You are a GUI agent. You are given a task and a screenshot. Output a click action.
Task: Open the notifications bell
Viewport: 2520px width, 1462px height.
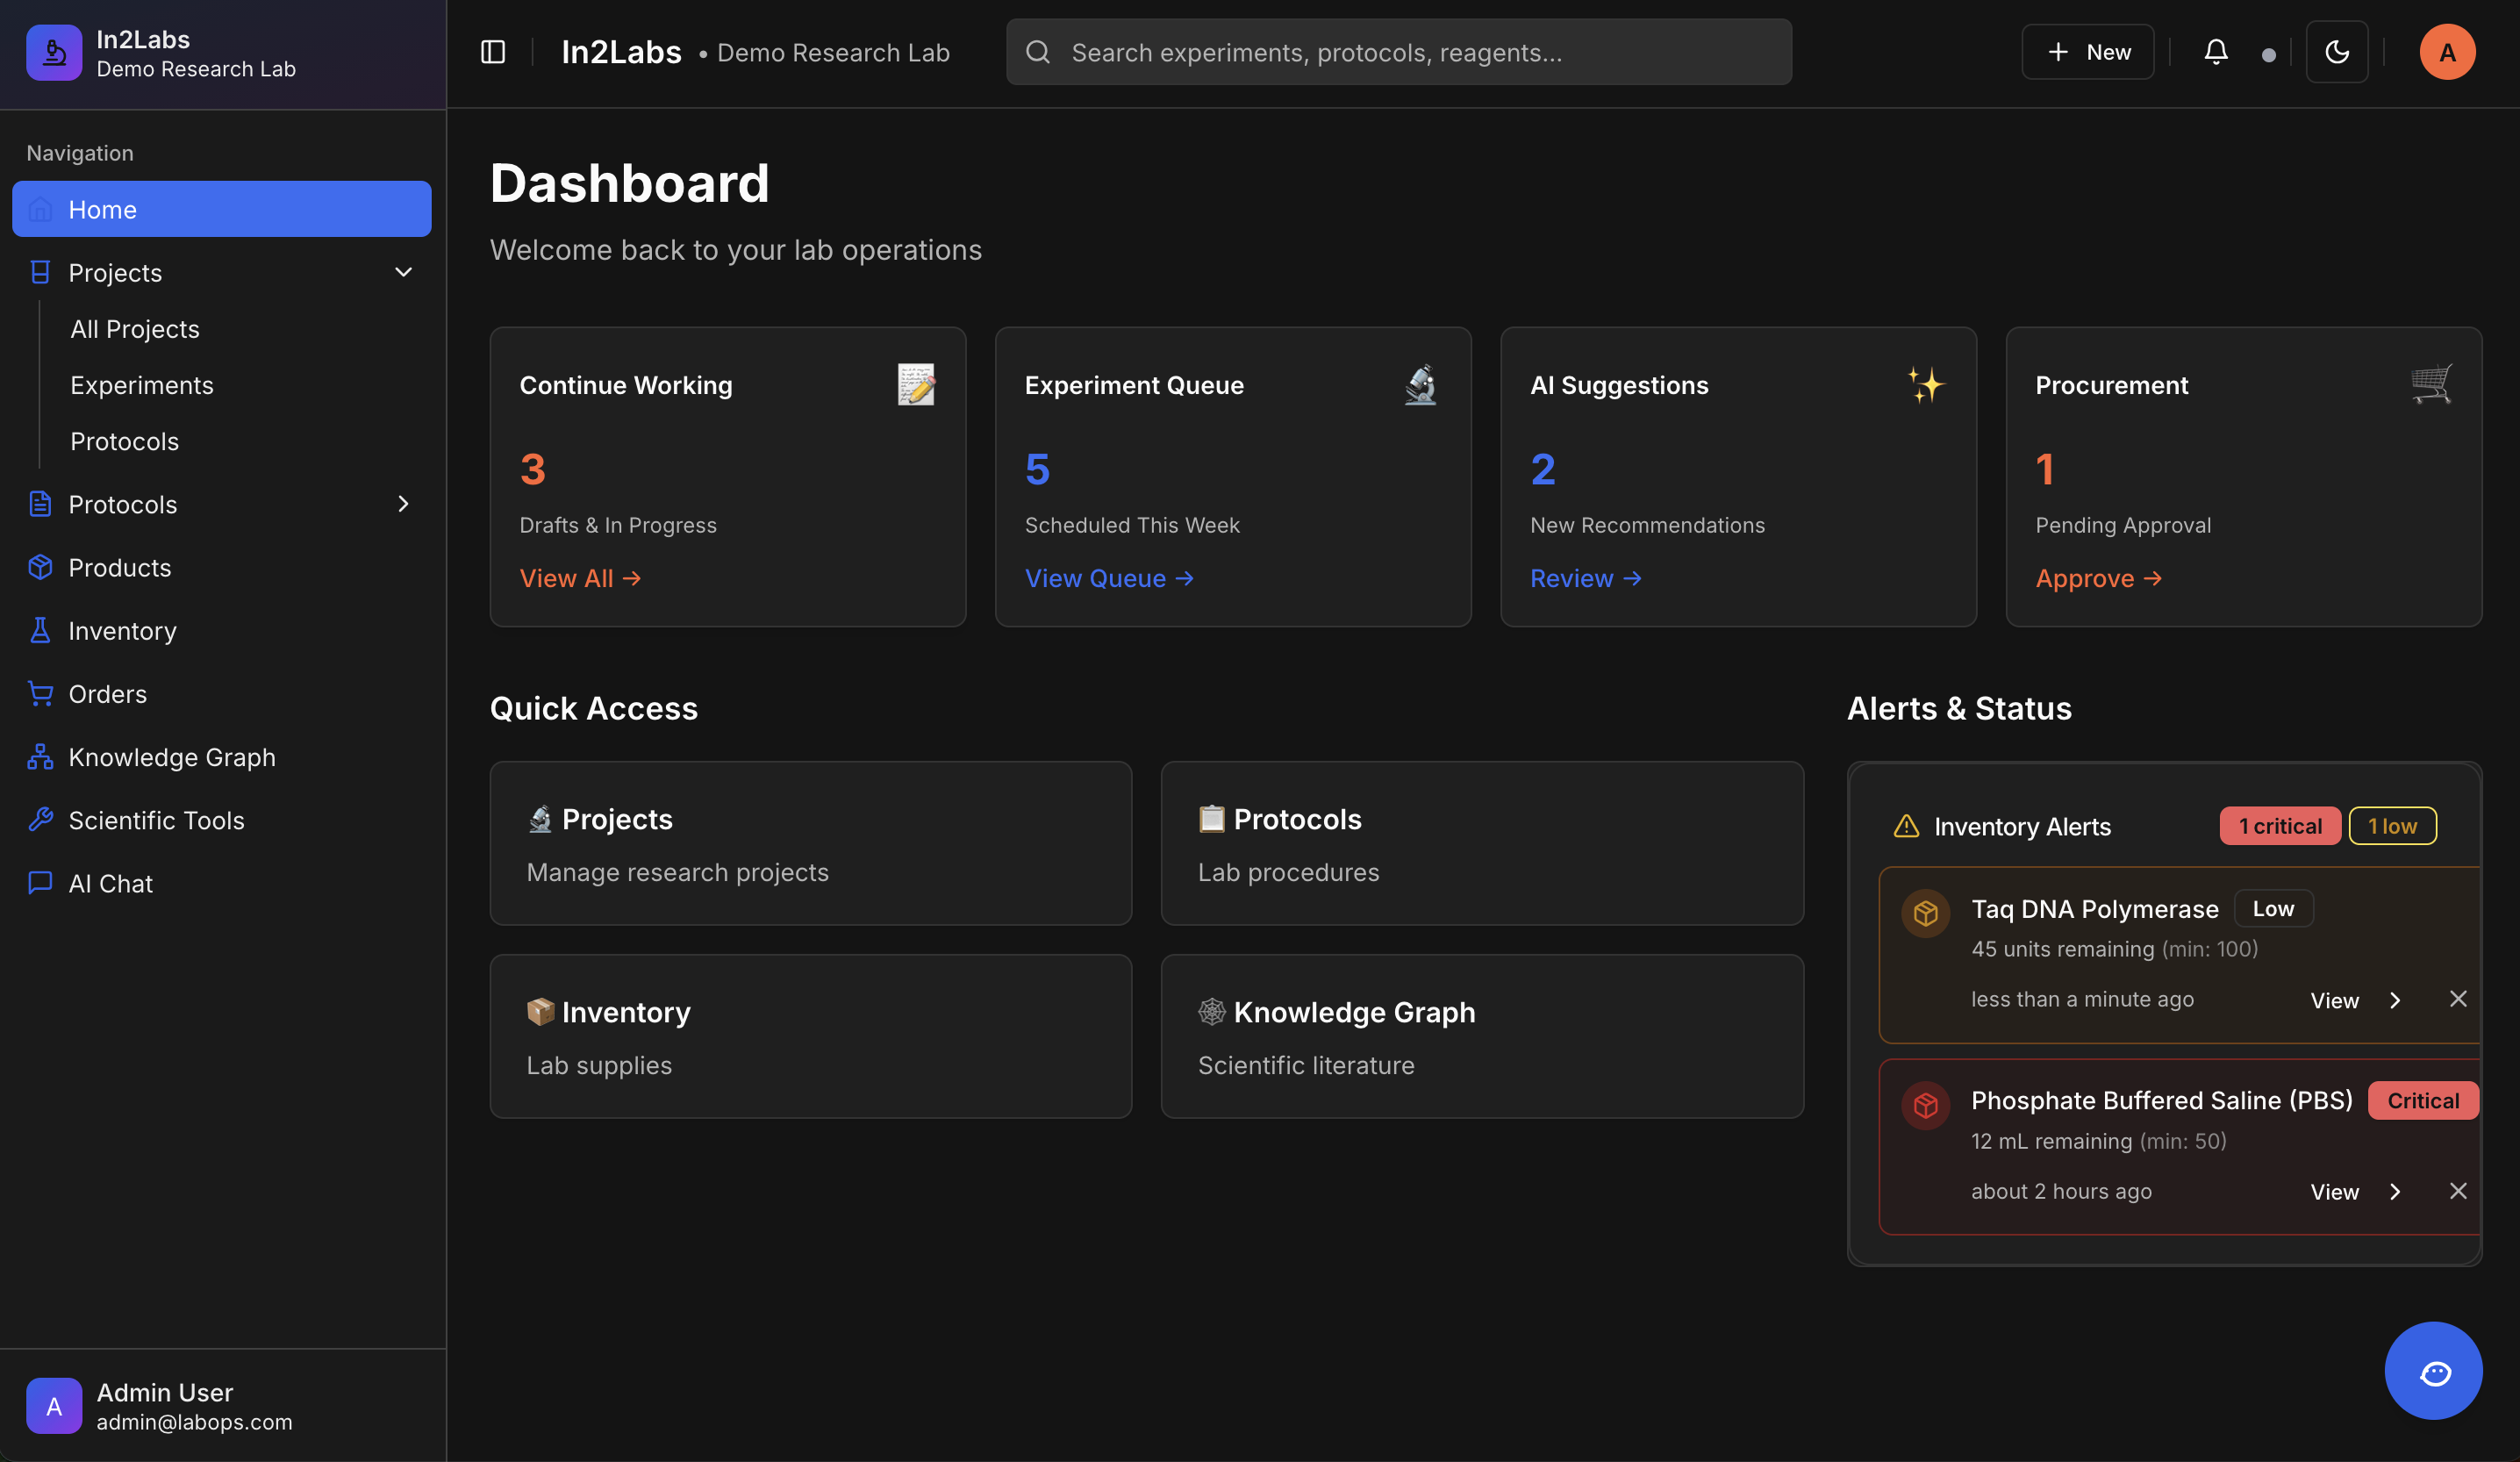pyautogui.click(x=2216, y=51)
